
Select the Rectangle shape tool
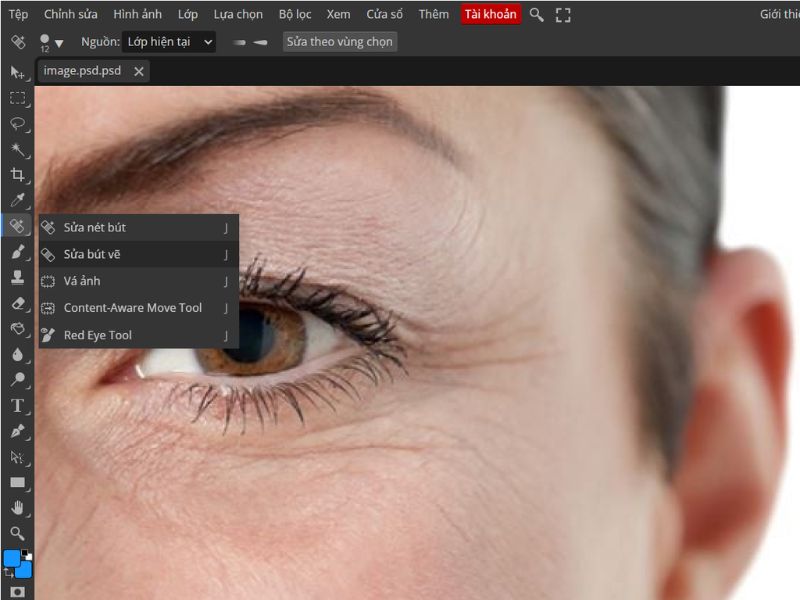click(17, 482)
